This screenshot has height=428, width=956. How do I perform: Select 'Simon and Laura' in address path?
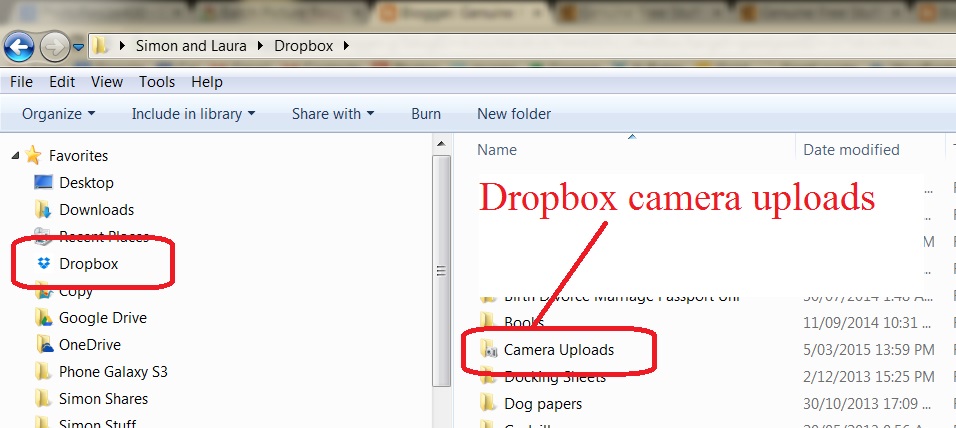click(191, 46)
